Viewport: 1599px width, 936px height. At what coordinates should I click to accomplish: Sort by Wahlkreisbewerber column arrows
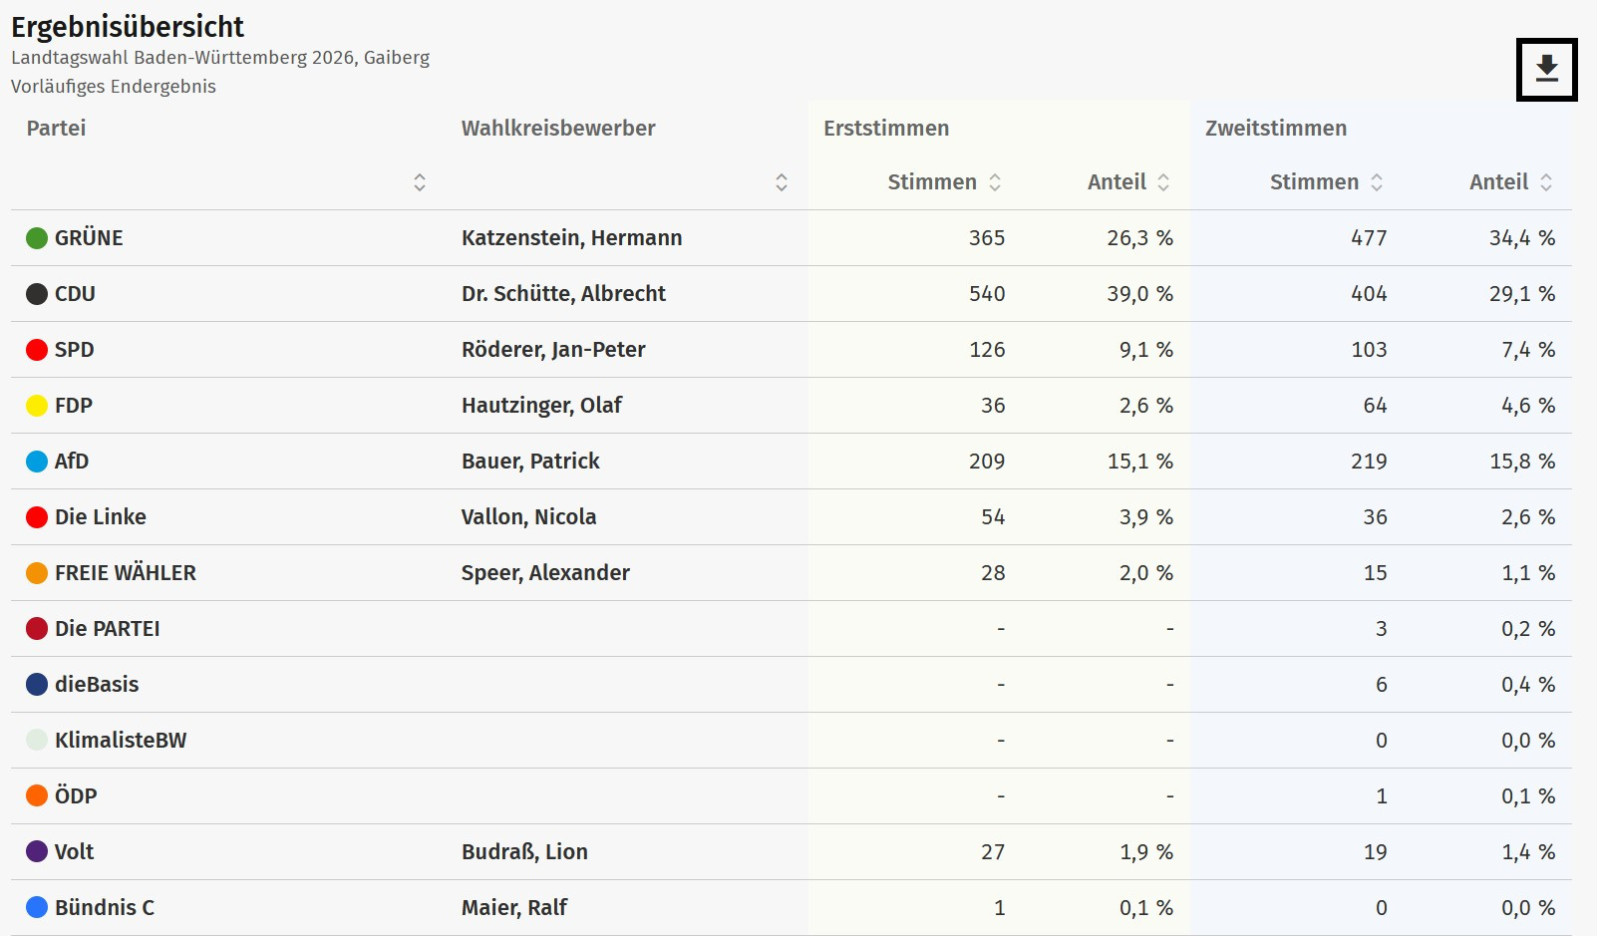click(782, 182)
